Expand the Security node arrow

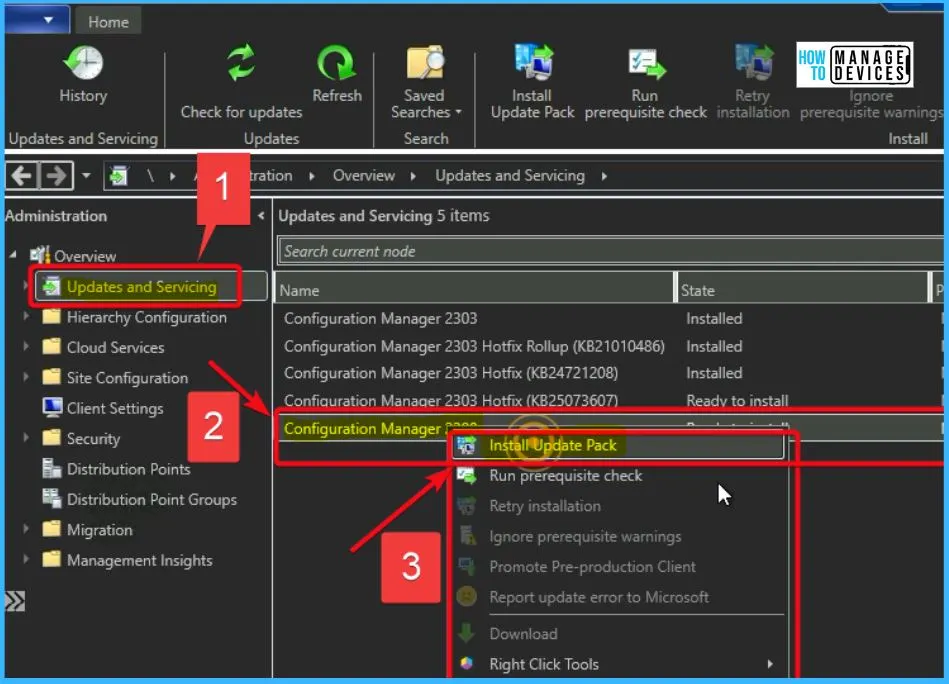tap(25, 437)
